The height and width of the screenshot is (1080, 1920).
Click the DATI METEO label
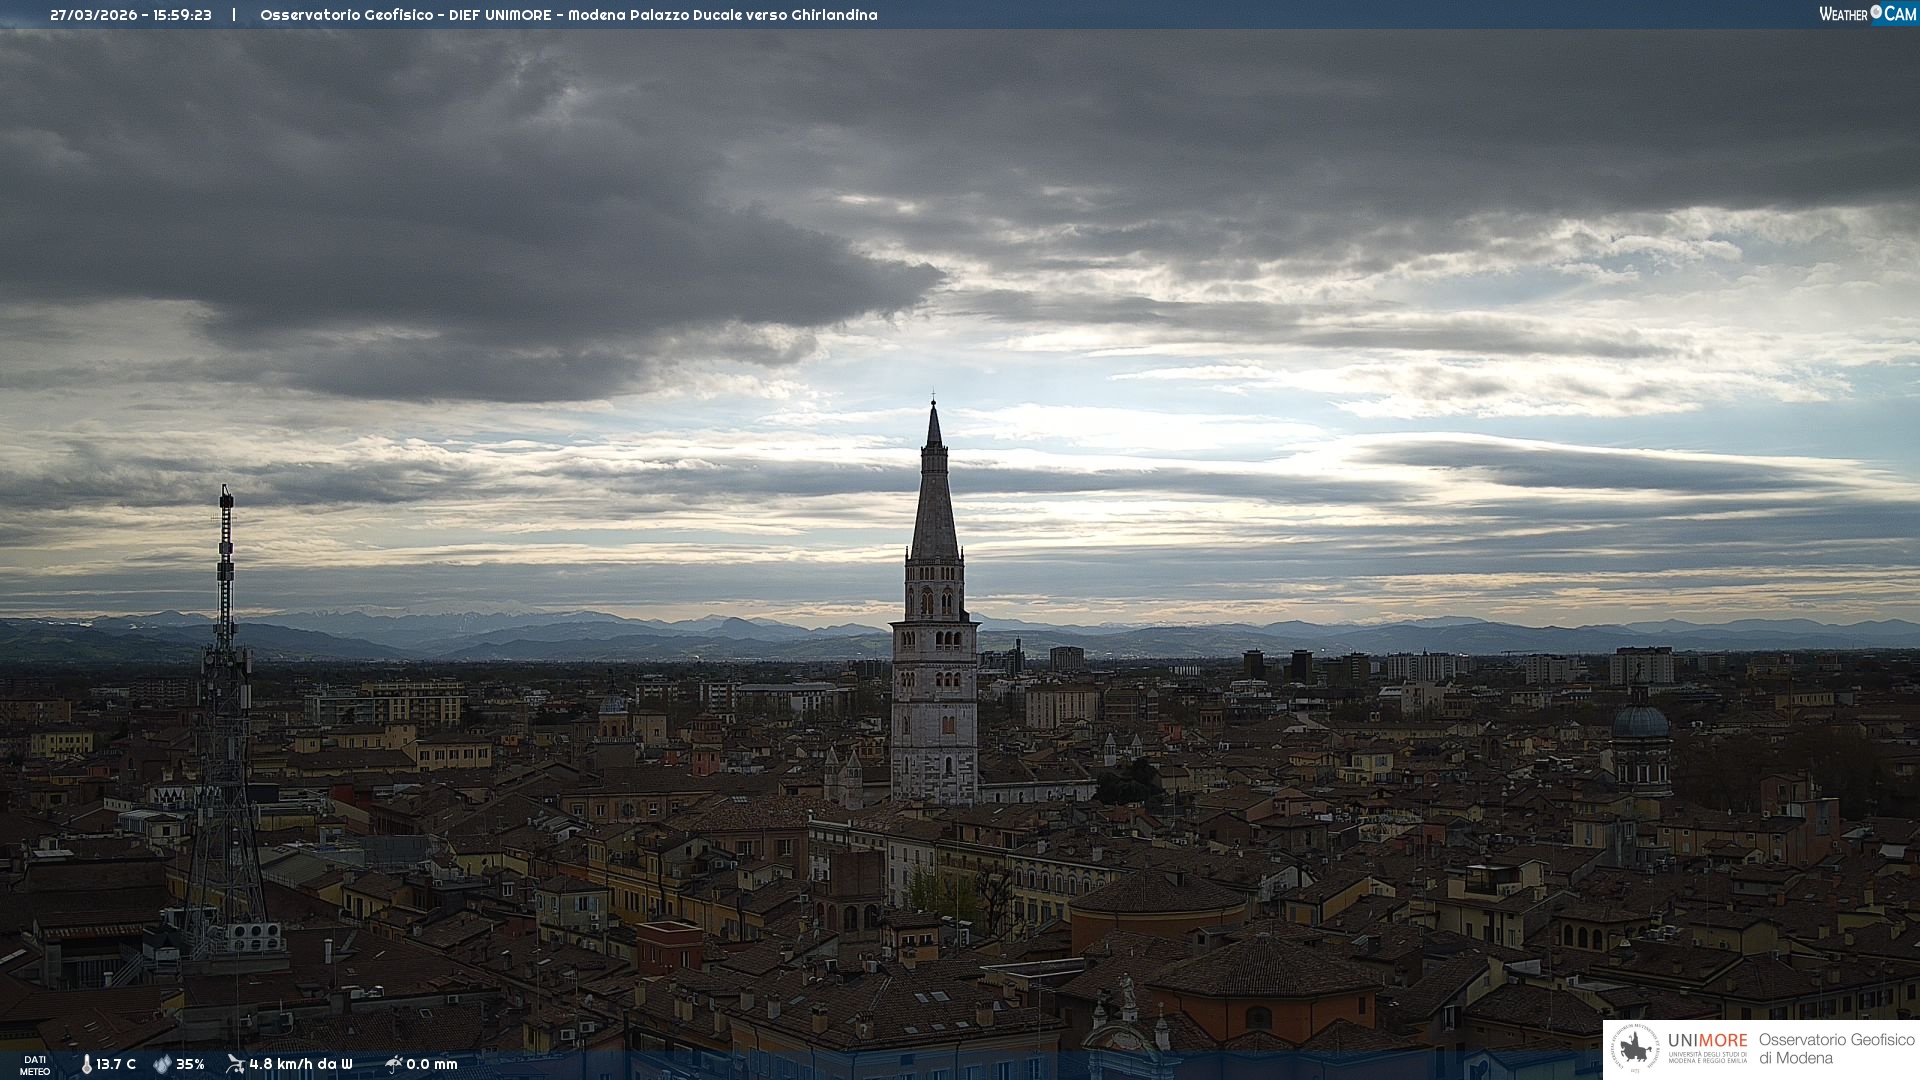[35, 1065]
